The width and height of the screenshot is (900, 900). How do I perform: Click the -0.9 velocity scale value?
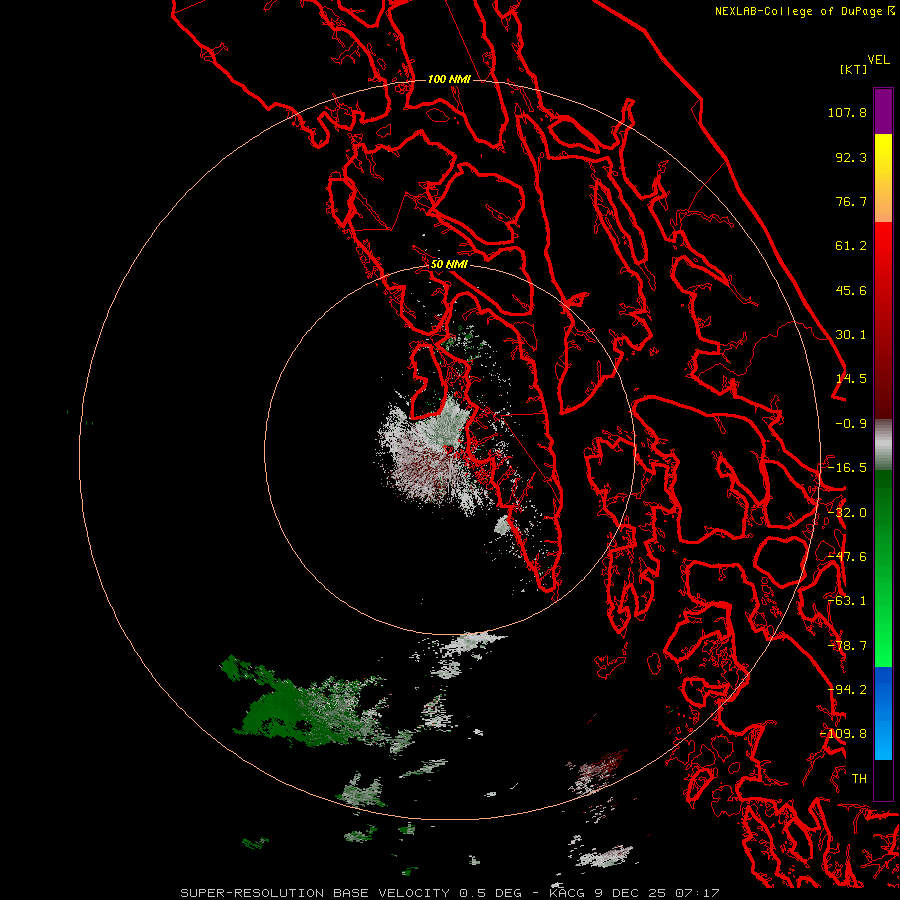[x=851, y=424]
